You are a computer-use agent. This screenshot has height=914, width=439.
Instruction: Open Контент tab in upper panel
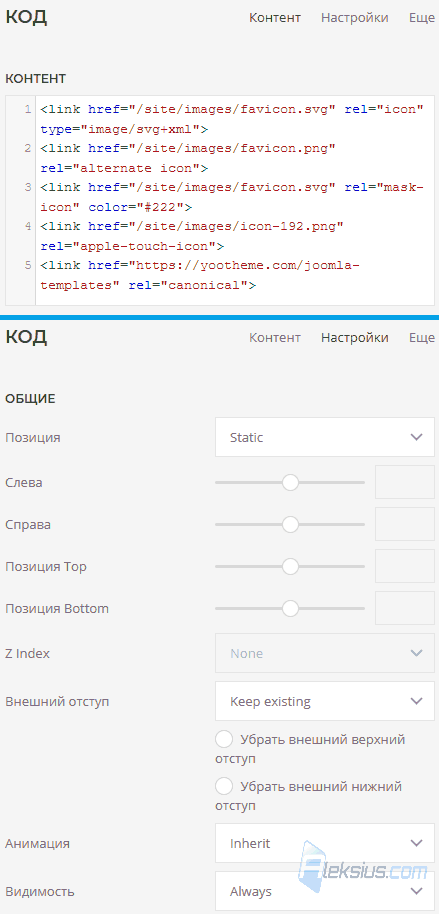tap(275, 17)
